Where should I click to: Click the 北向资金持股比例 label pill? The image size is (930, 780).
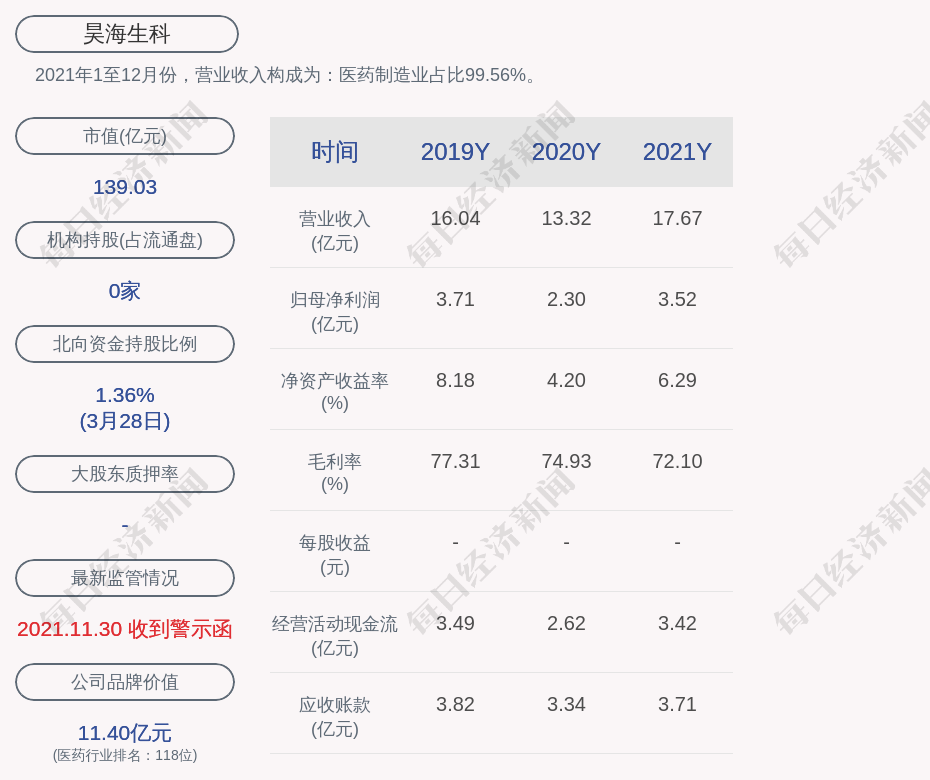tap(125, 344)
